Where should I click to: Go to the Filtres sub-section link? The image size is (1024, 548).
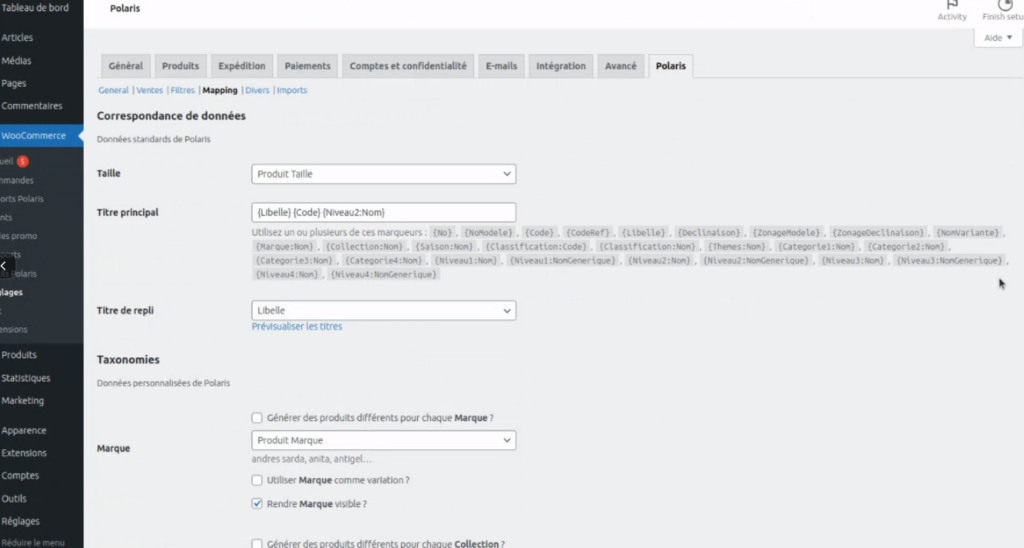183,90
